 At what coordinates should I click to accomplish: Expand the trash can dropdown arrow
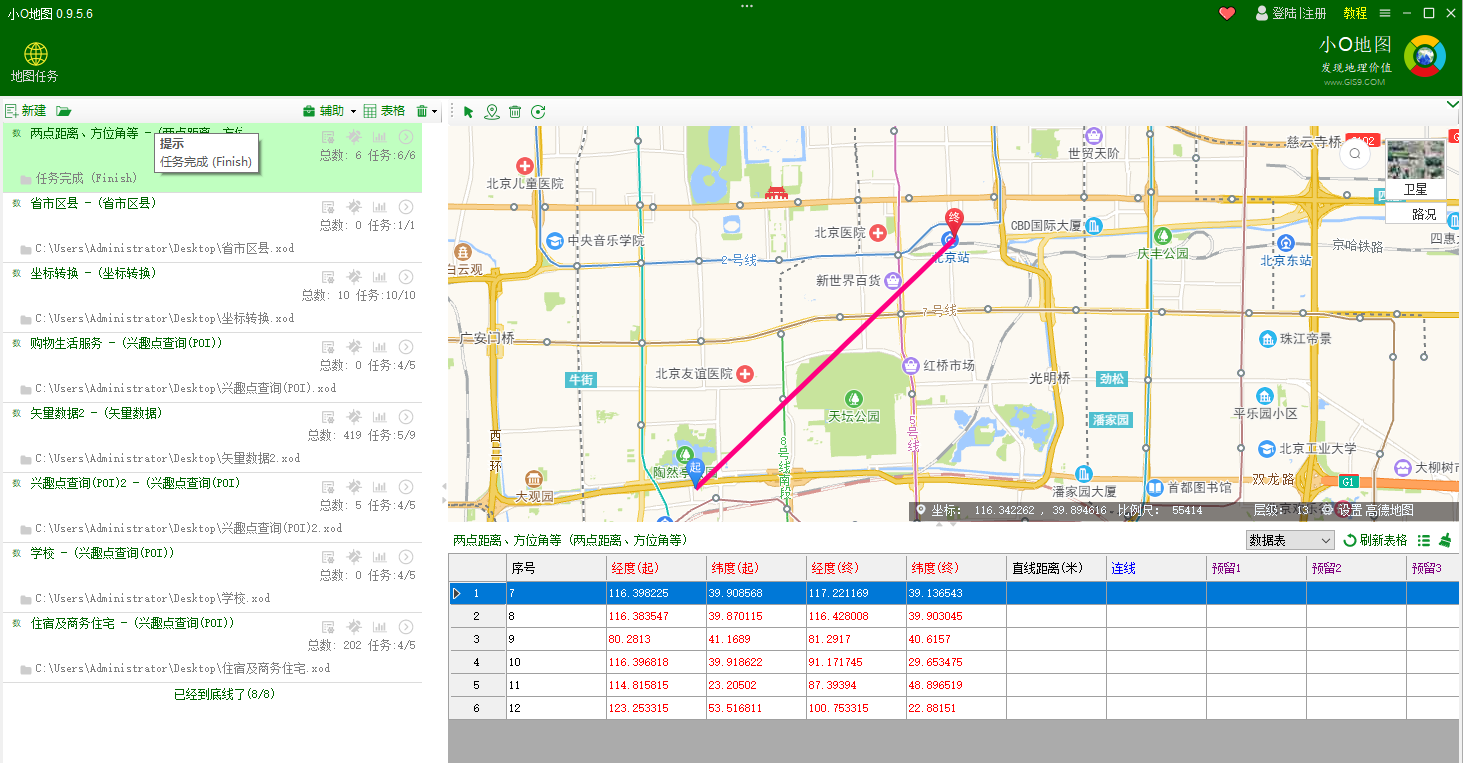click(x=435, y=112)
